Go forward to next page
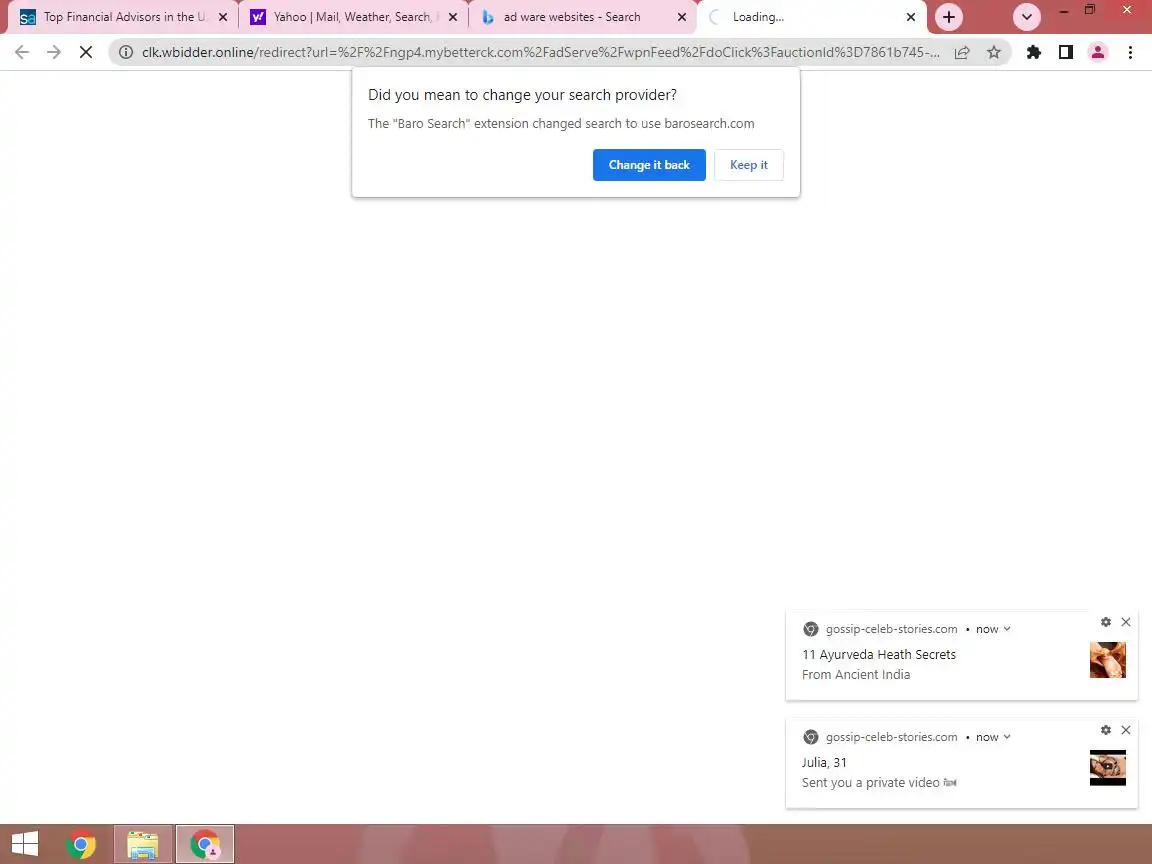This screenshot has width=1152, height=864. pyautogui.click(x=54, y=52)
